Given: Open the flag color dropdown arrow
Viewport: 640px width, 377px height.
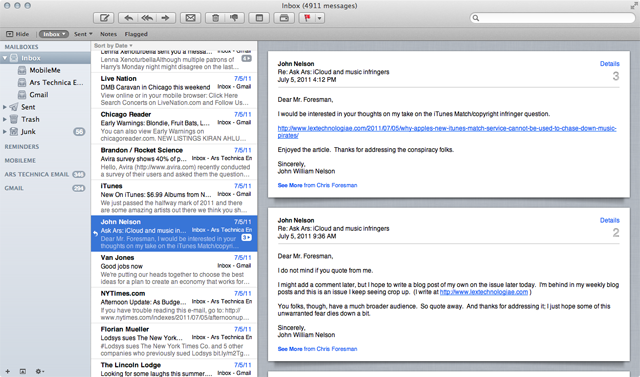Looking at the screenshot, I should (320, 18).
